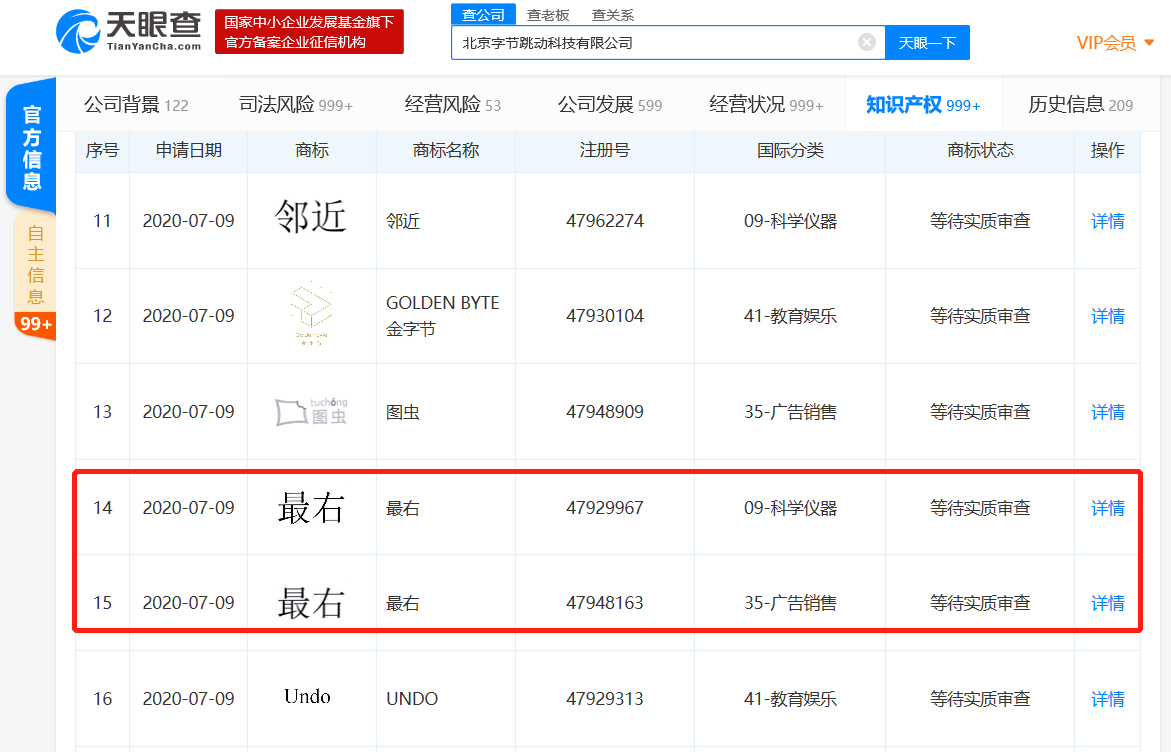Screen dimensions: 1171x752
Task: Click 09-科学仪器 in row 11
Action: coord(790,221)
